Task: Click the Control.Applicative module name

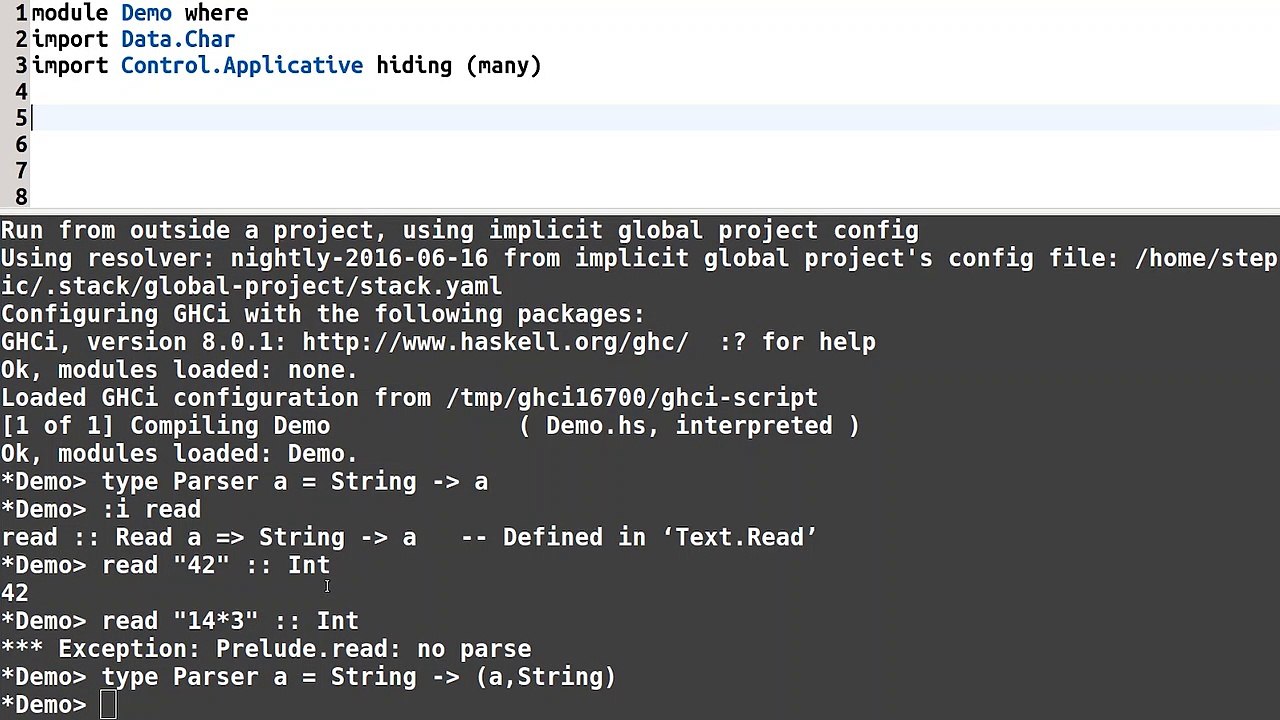Action: pyautogui.click(x=242, y=66)
